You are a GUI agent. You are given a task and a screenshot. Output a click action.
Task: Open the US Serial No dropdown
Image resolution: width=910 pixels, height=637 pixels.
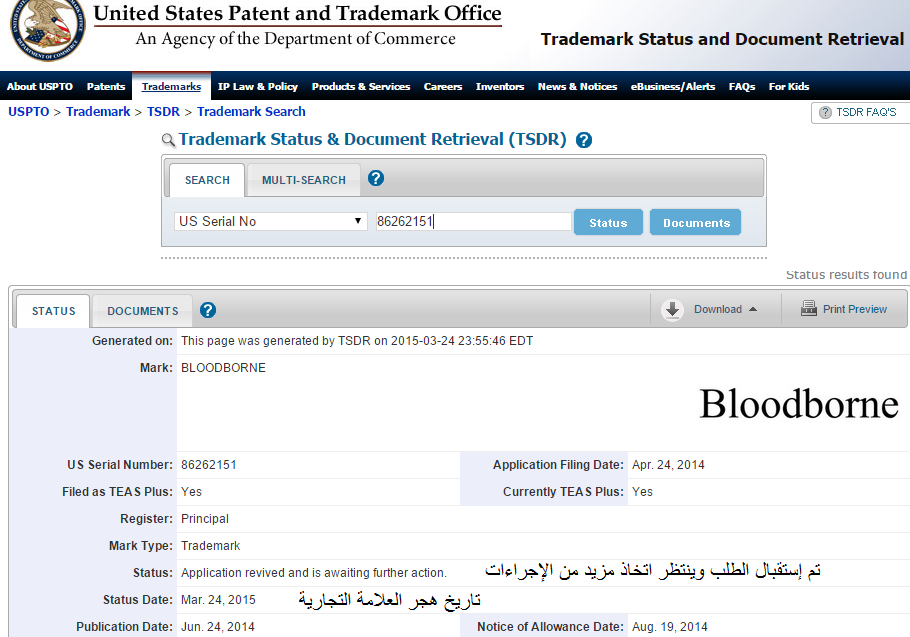(270, 221)
